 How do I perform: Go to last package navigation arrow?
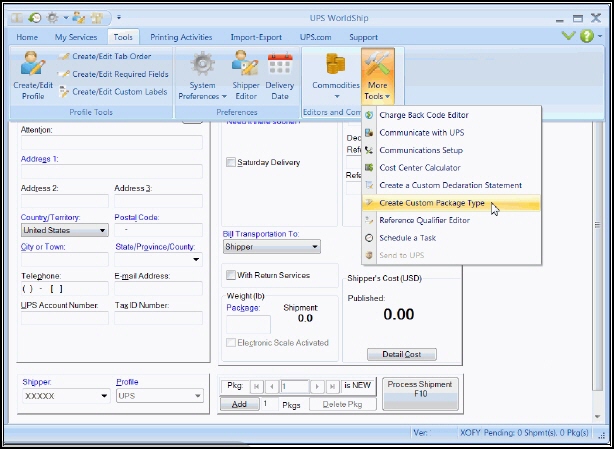pyautogui.click(x=332, y=387)
